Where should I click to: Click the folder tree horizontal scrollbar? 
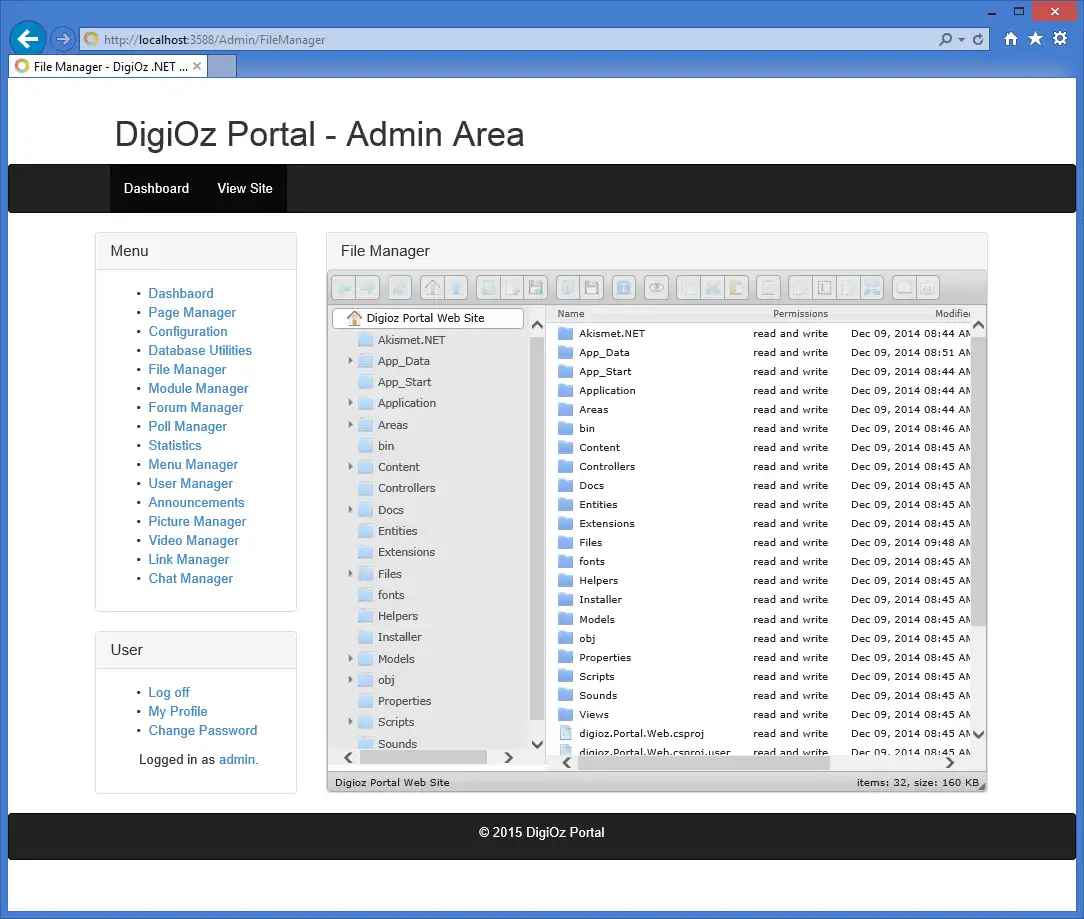tap(422, 758)
